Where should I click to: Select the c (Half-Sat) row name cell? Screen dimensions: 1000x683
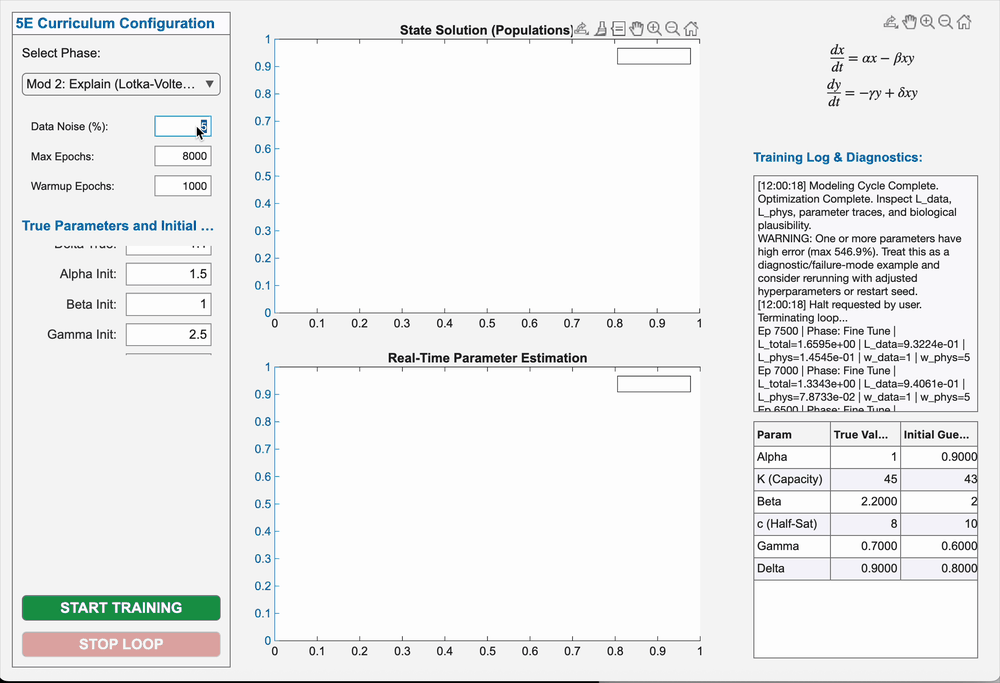[x=792, y=524]
